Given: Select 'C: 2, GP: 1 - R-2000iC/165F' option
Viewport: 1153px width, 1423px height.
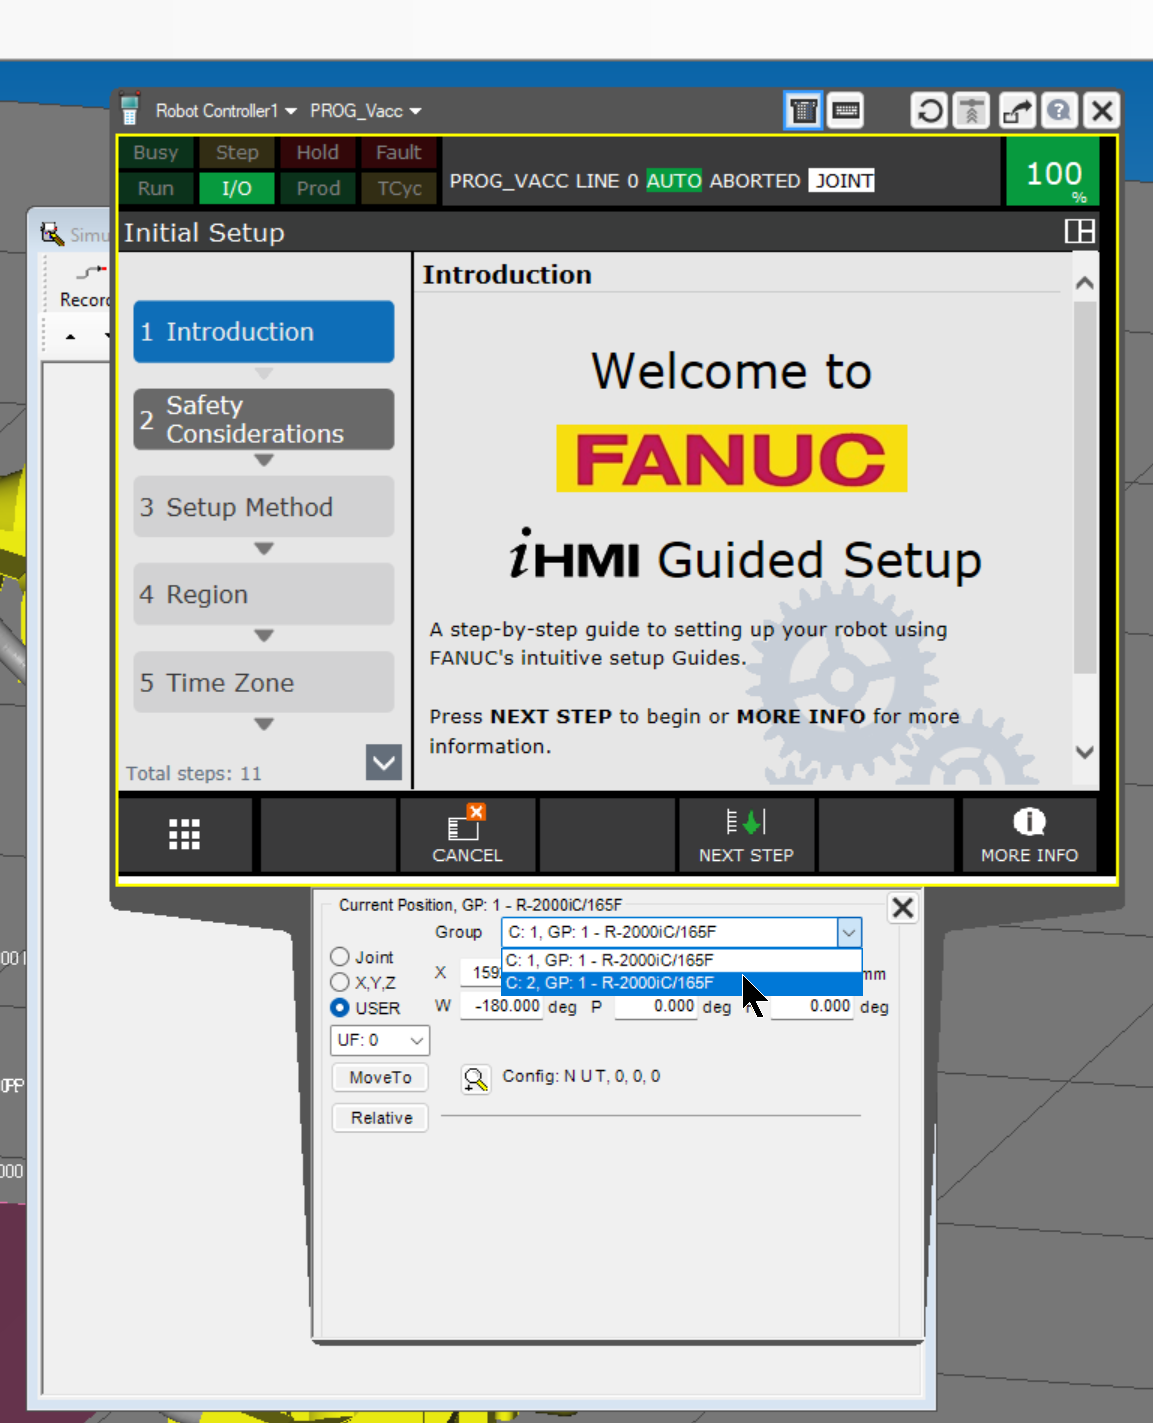Looking at the screenshot, I should pos(681,983).
